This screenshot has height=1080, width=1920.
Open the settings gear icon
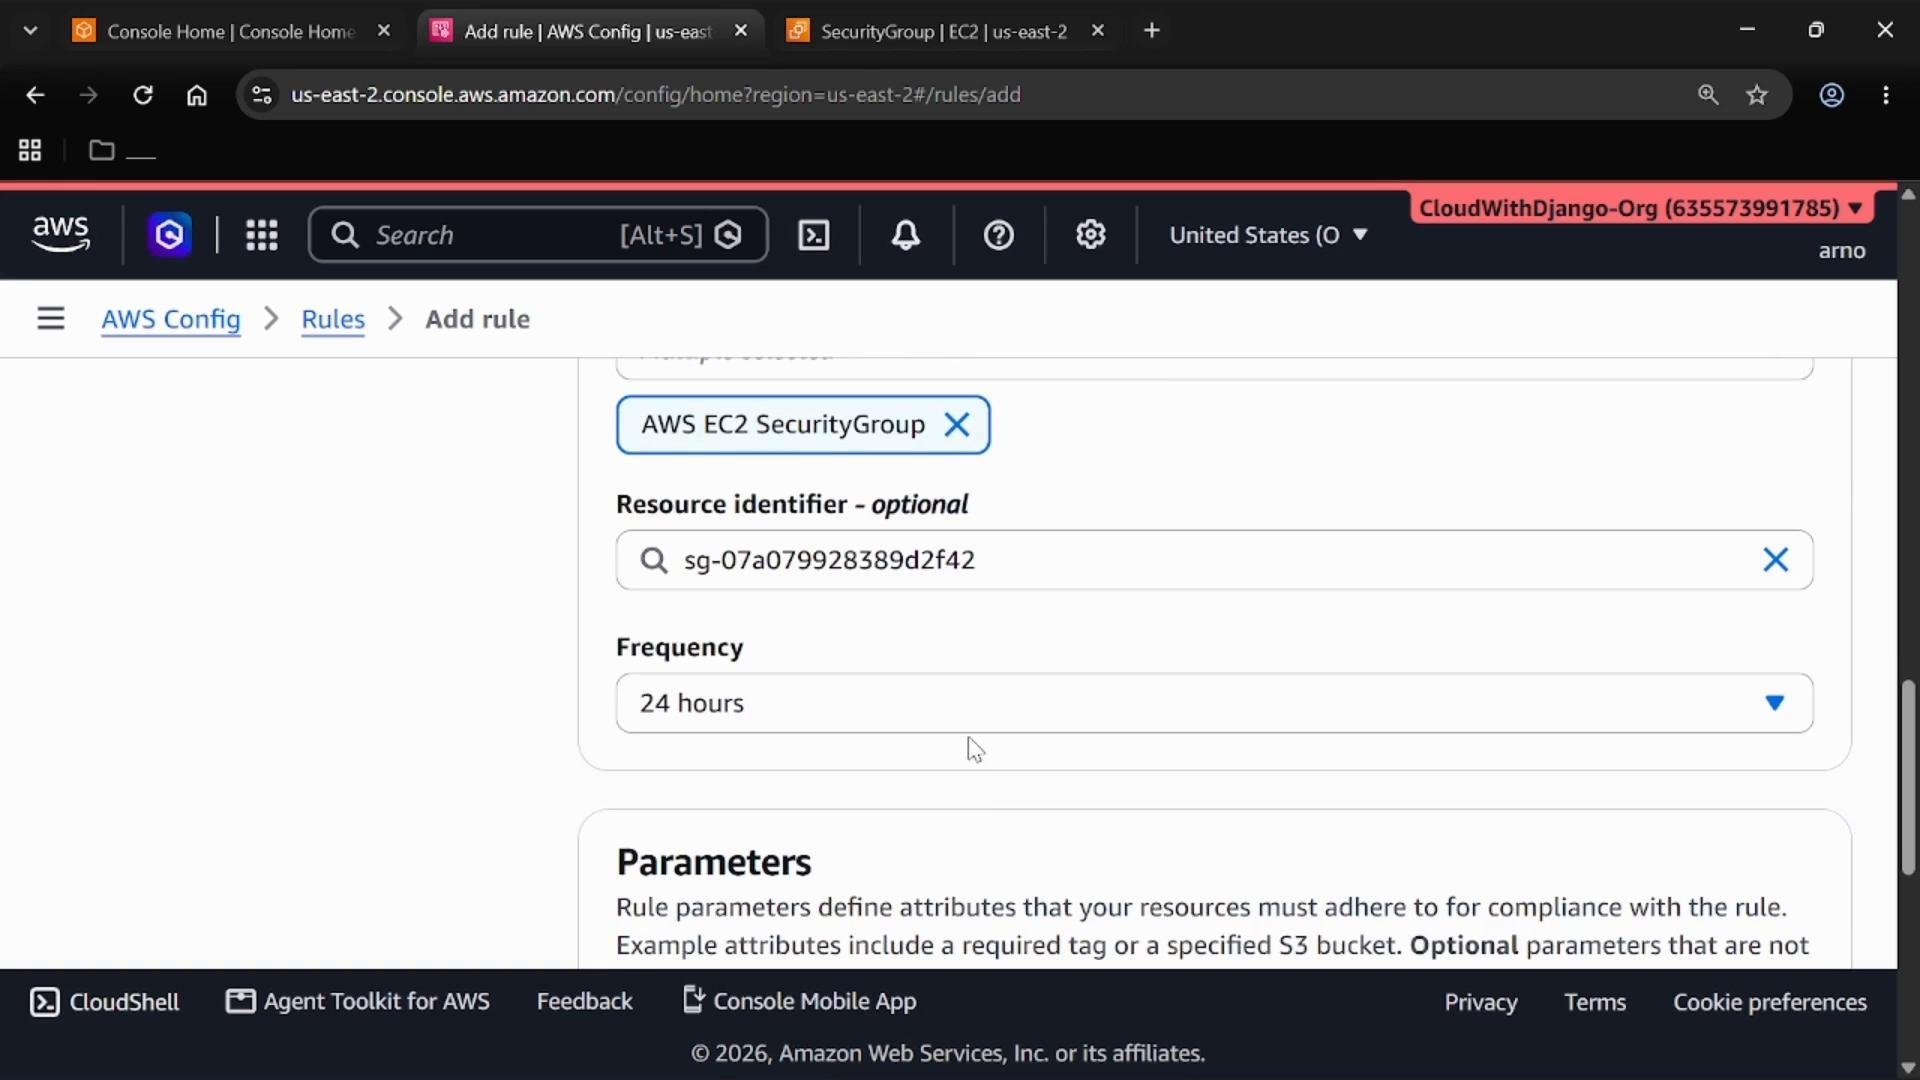coord(1090,235)
